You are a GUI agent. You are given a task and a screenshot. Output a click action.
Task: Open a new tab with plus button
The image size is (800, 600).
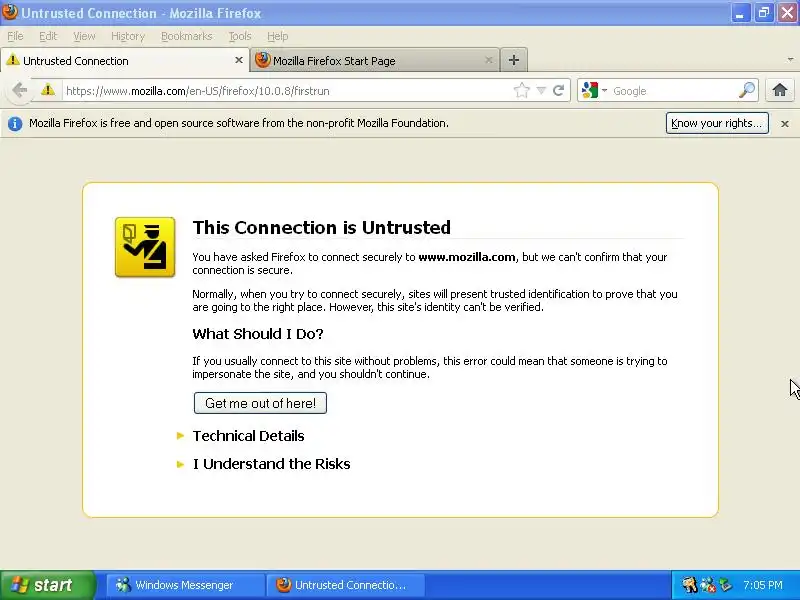(514, 60)
